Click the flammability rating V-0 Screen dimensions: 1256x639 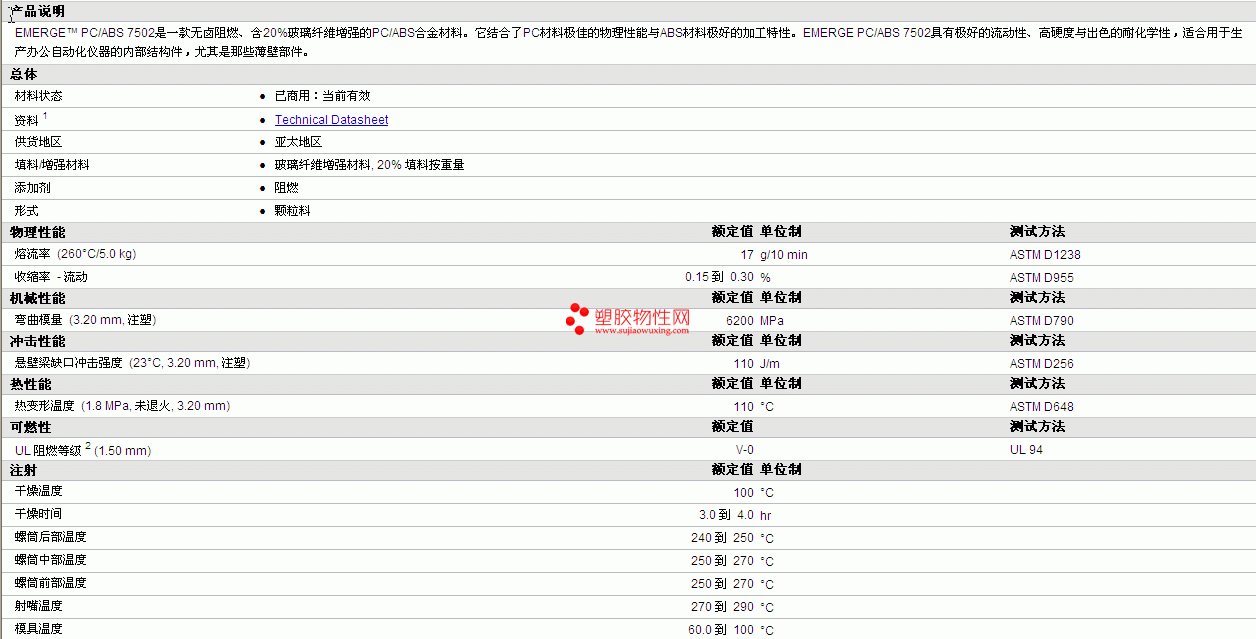[x=745, y=450]
